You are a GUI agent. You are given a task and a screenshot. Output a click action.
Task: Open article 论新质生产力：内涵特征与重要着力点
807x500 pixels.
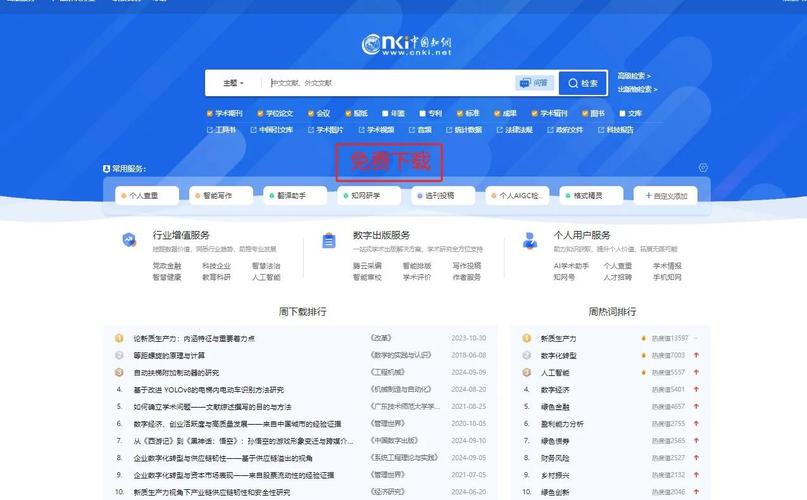click(194, 338)
